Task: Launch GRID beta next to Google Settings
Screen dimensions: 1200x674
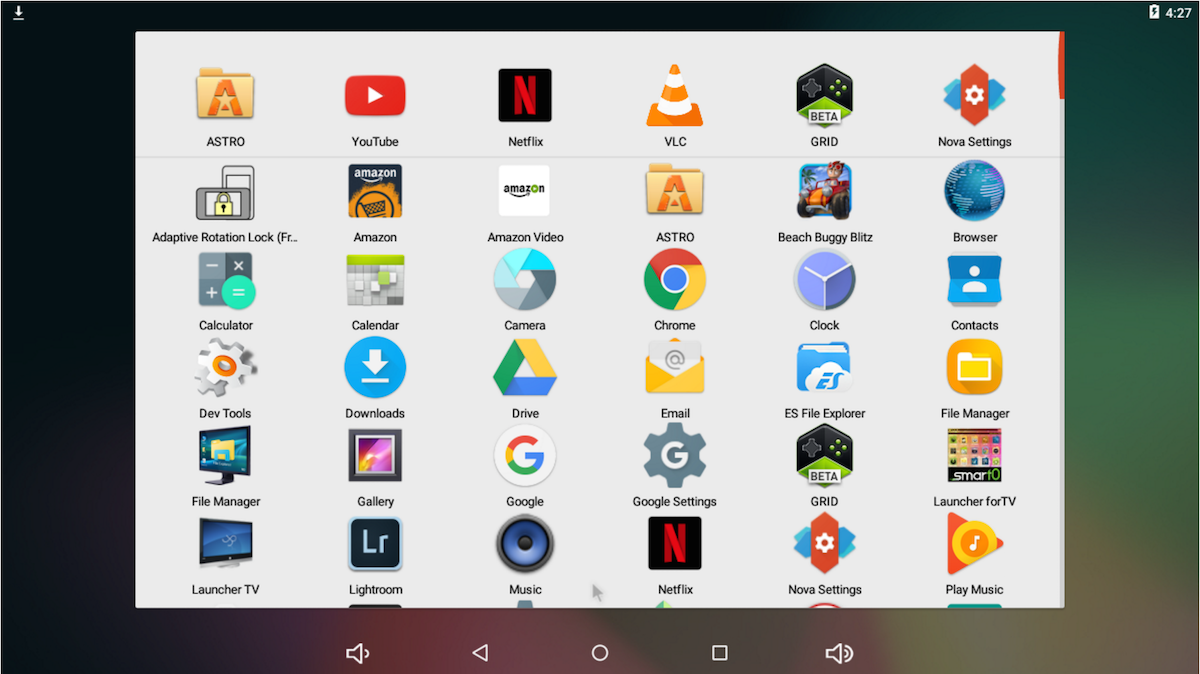Action: click(824, 456)
